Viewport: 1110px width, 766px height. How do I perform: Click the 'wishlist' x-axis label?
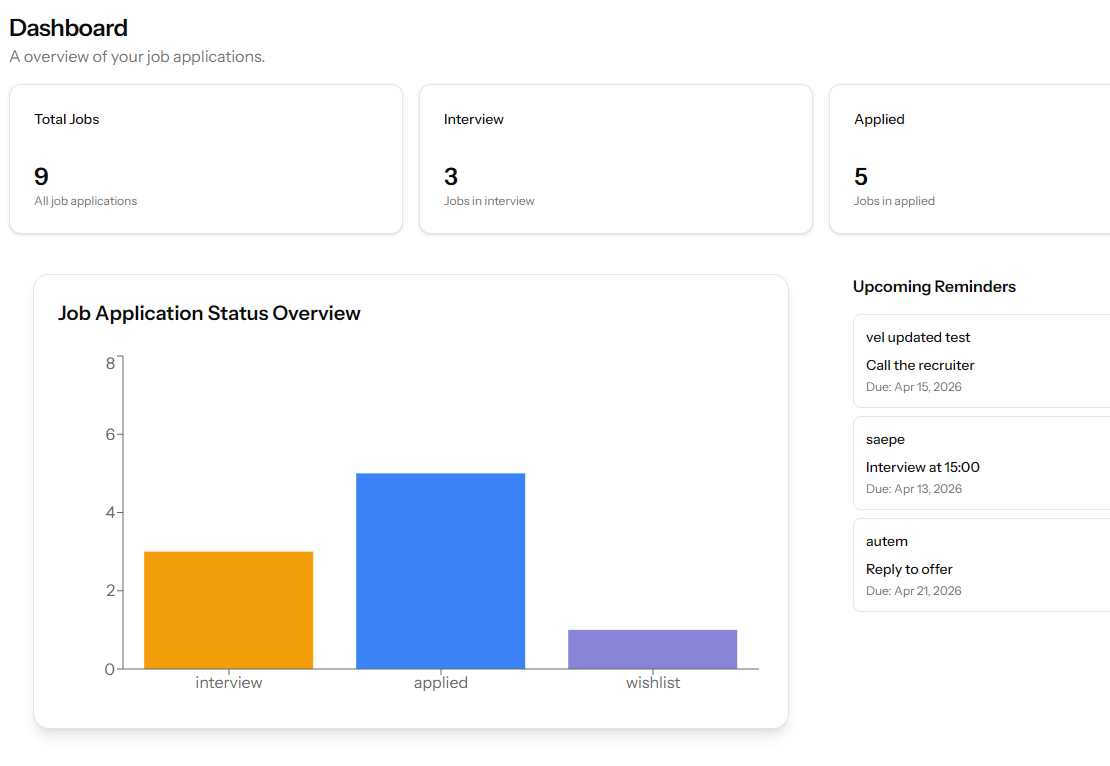653,682
